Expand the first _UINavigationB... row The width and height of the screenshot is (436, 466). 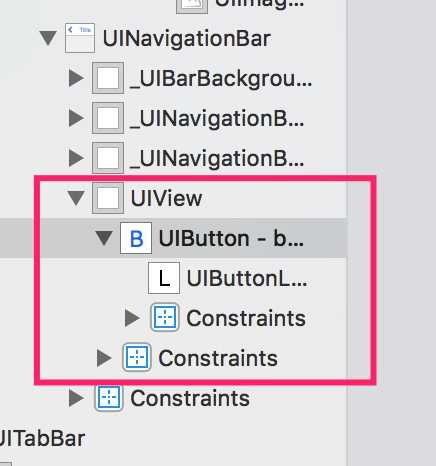(x=76, y=118)
